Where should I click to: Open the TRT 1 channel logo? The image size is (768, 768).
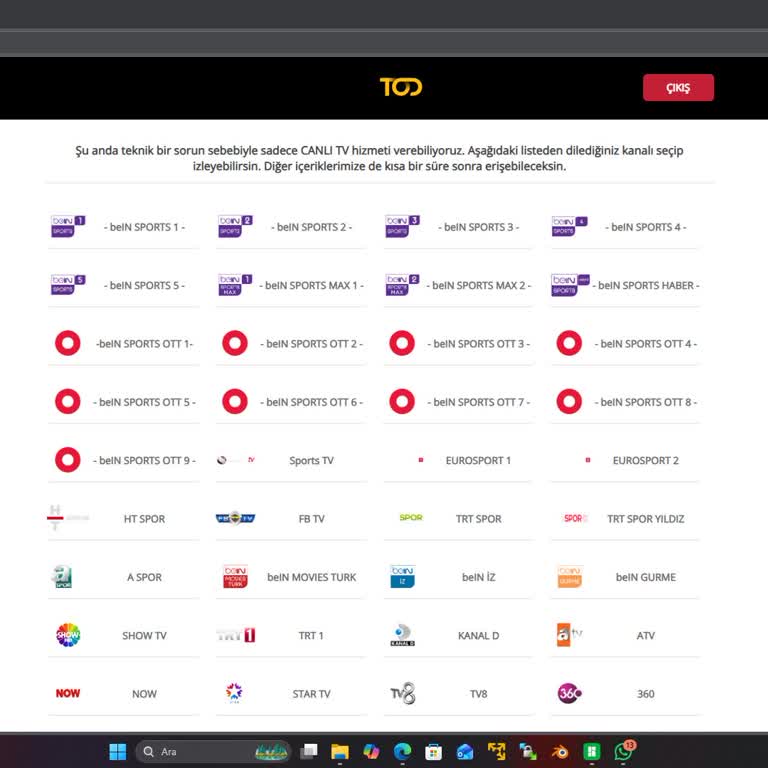tap(236, 635)
